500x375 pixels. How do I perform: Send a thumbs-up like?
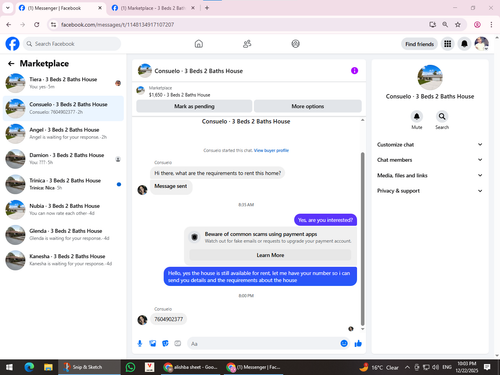pyautogui.click(x=358, y=343)
